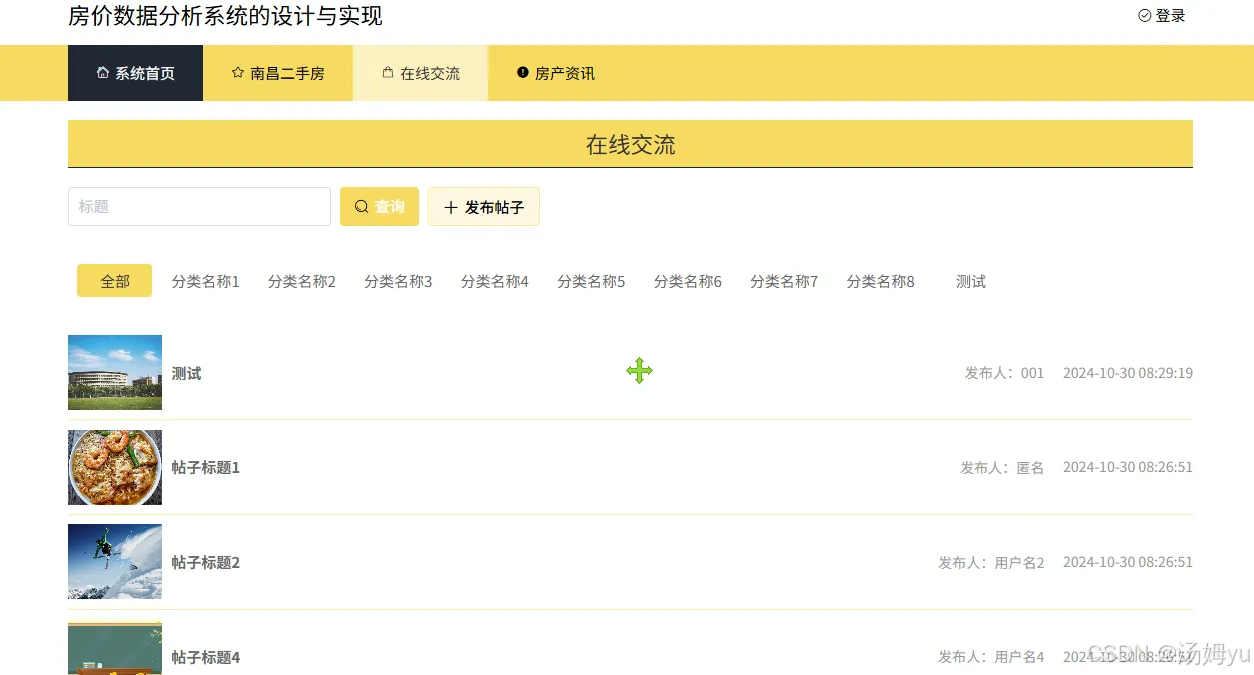Click the 查询 search button

tap(379, 207)
